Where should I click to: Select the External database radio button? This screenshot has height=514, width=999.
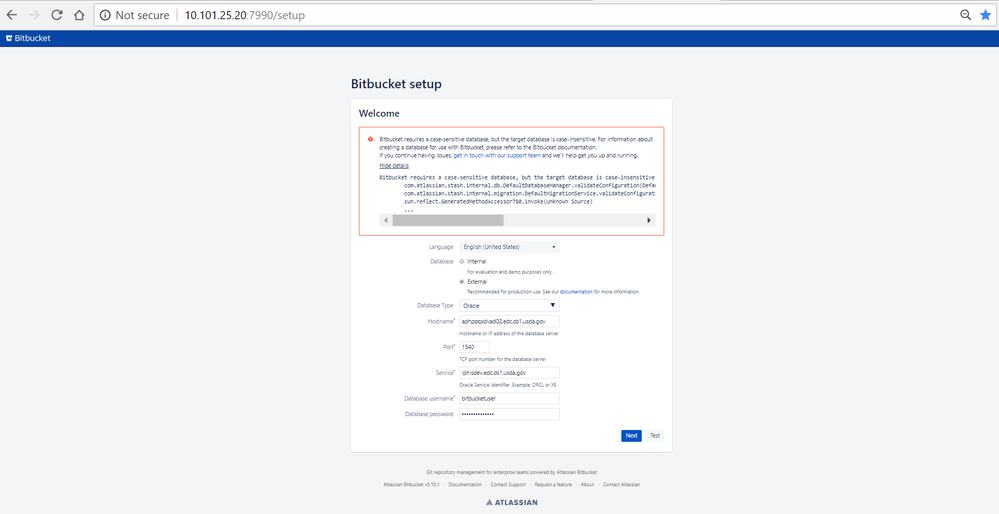point(462,282)
